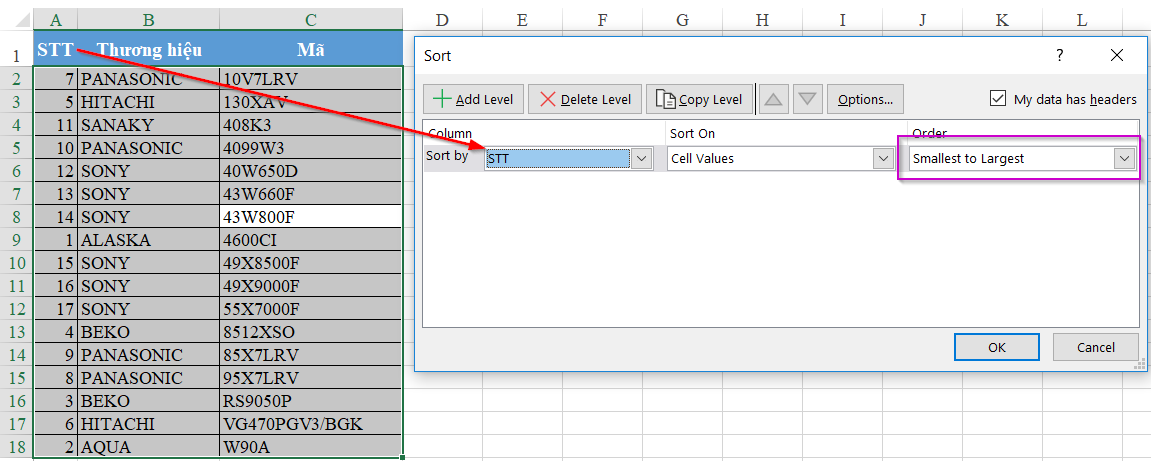The height and width of the screenshot is (461, 1151).
Task: Click the Copy Level button
Action: (699, 99)
